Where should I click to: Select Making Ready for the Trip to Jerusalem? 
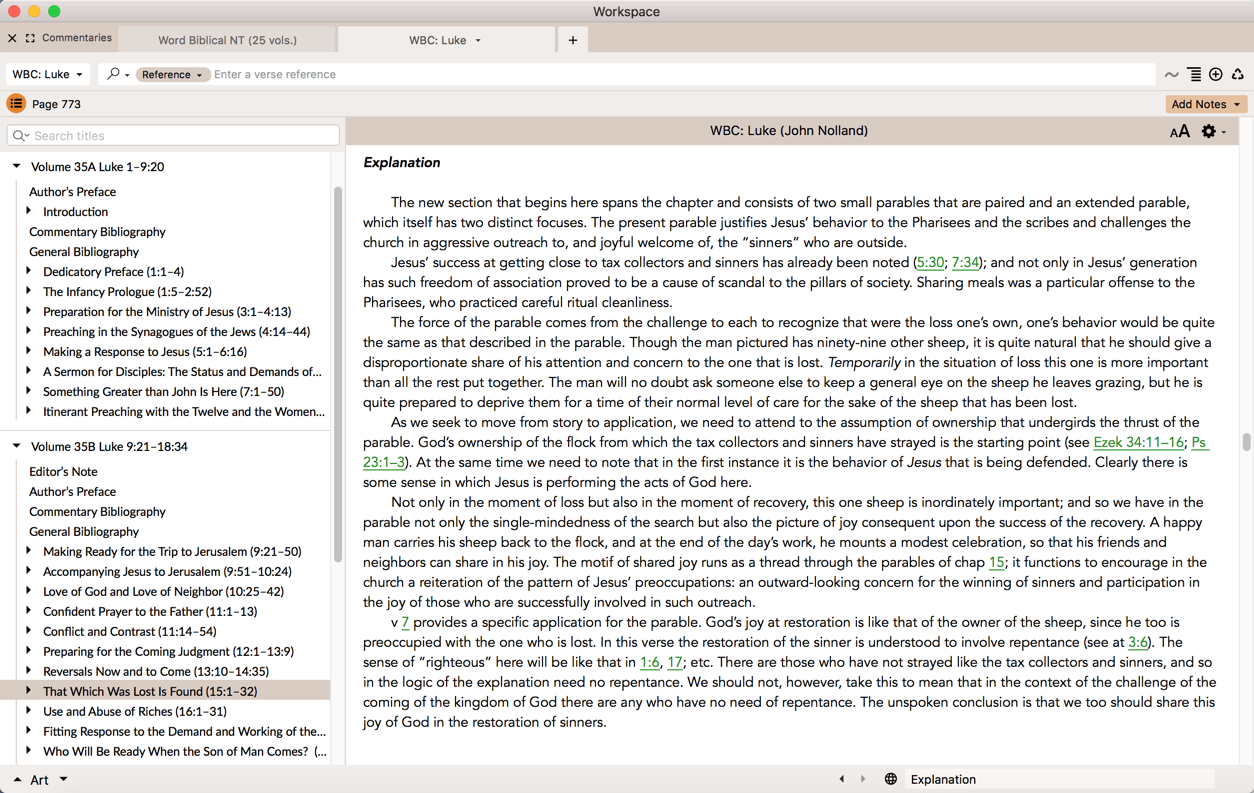pyautogui.click(x=172, y=551)
